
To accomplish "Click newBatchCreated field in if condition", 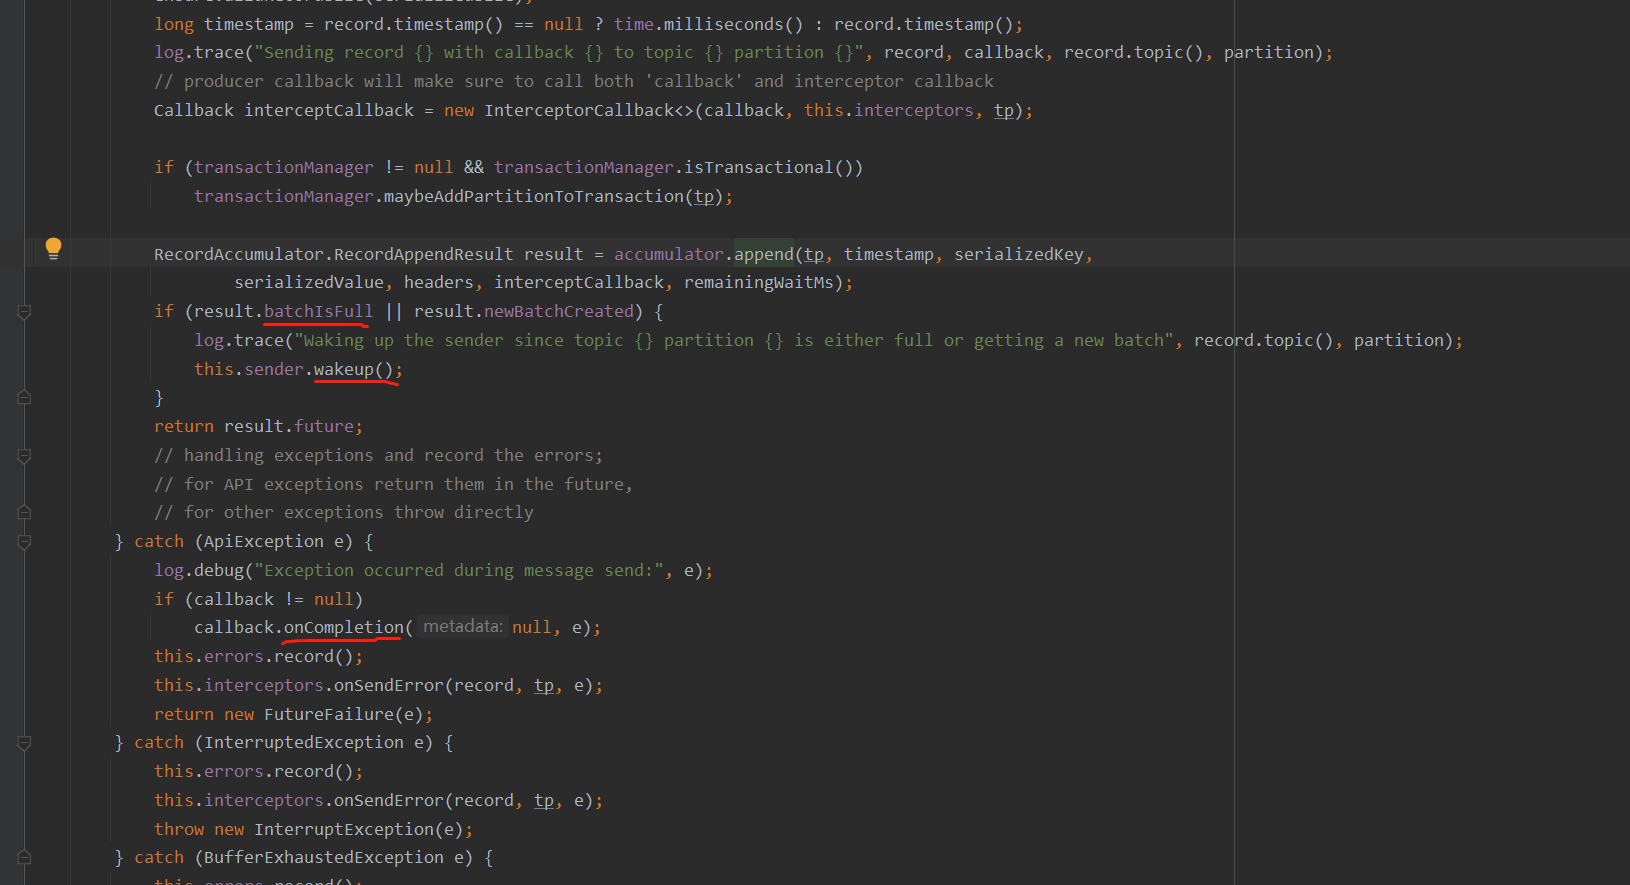I will tap(559, 312).
